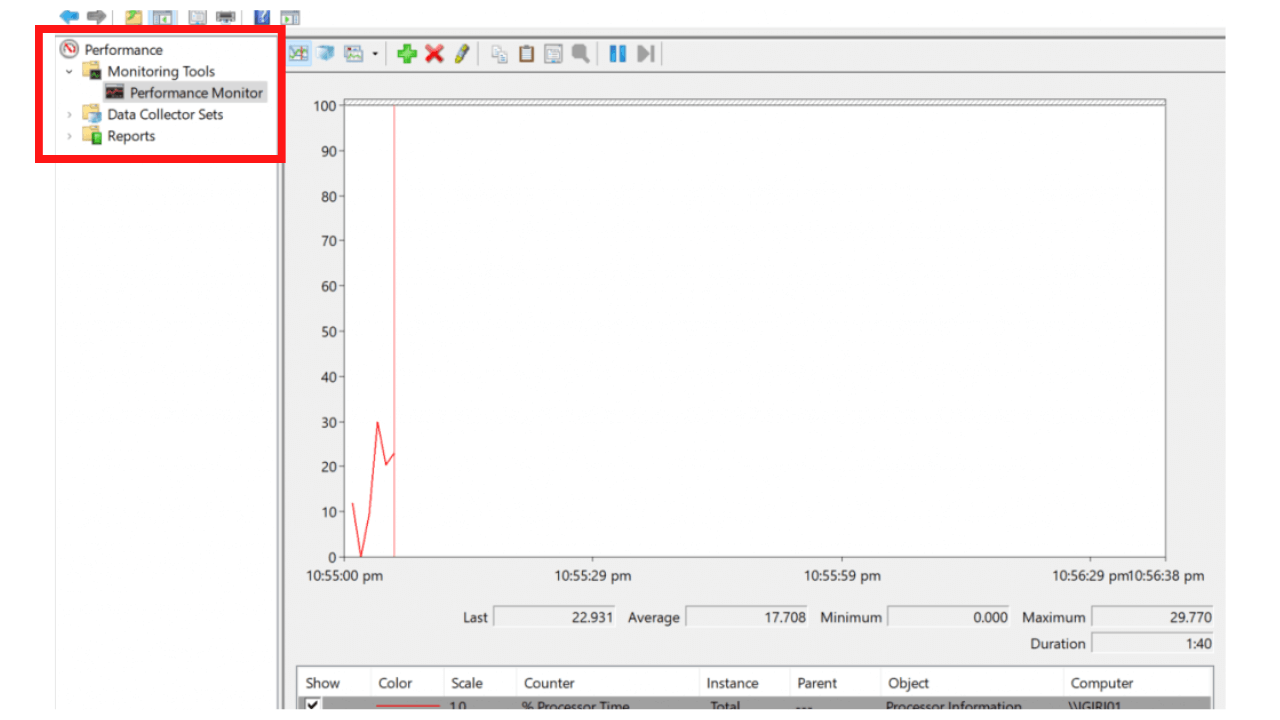Image resolution: width=1280 pixels, height=720 pixels.
Task: Add a counter with the green plus
Action: pyautogui.click(x=407, y=53)
